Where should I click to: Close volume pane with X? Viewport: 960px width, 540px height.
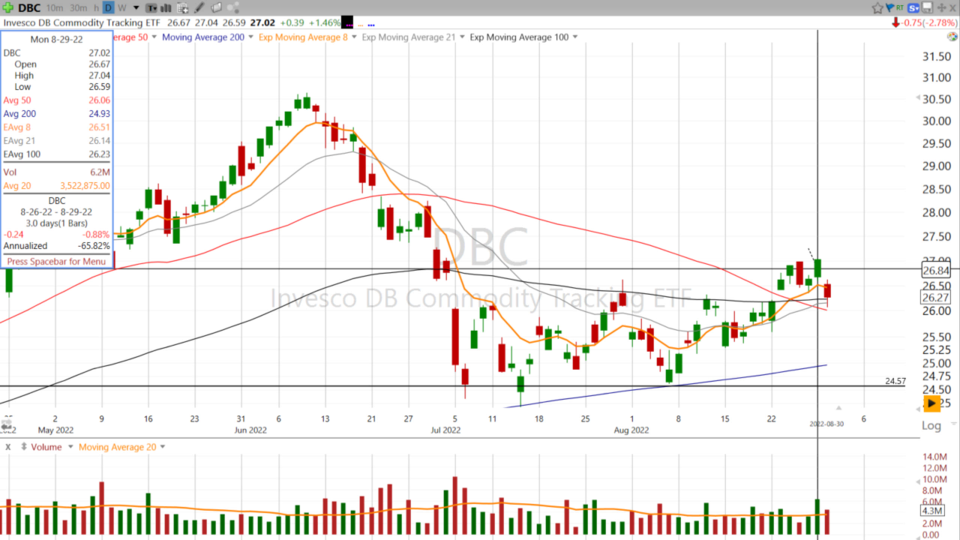click(x=8, y=447)
